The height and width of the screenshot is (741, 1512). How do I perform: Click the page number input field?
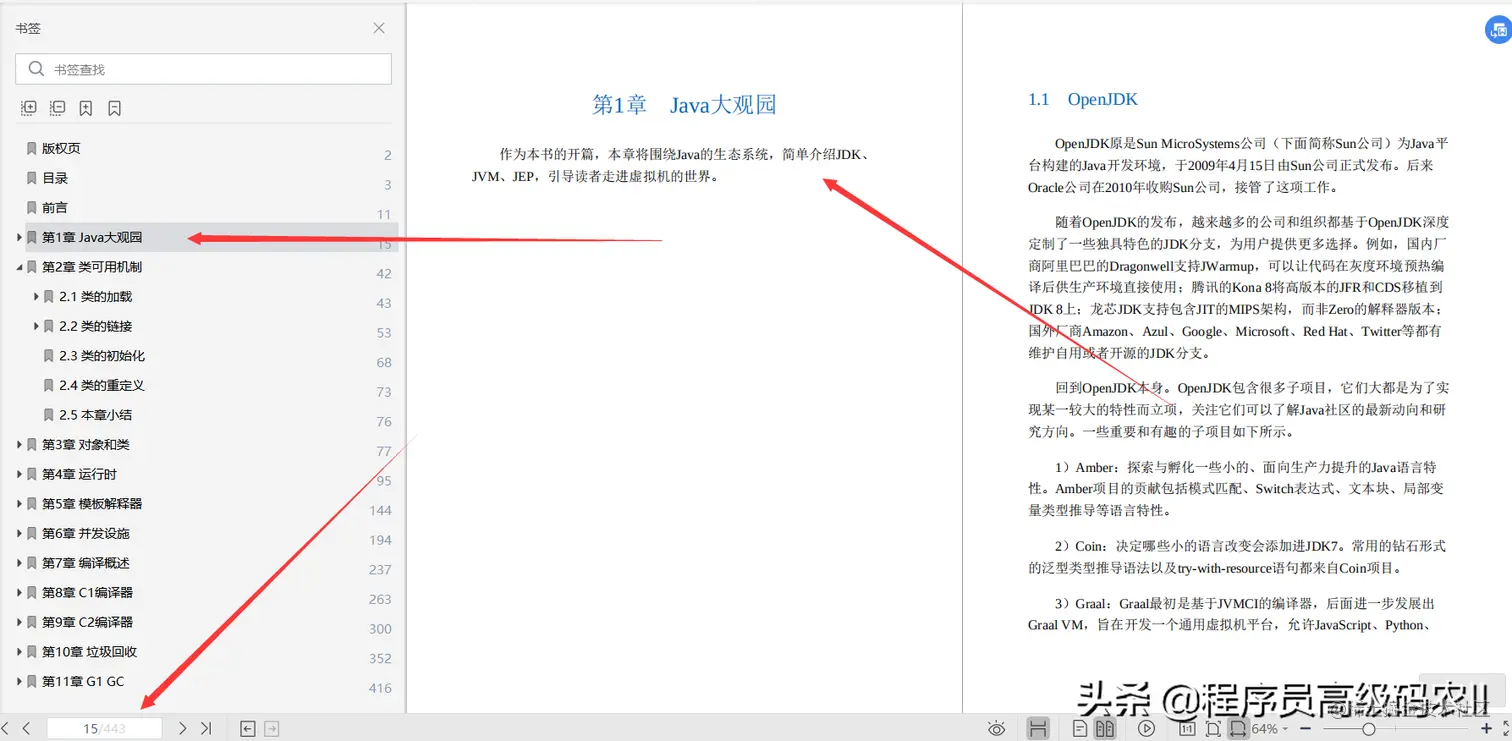coord(105,728)
